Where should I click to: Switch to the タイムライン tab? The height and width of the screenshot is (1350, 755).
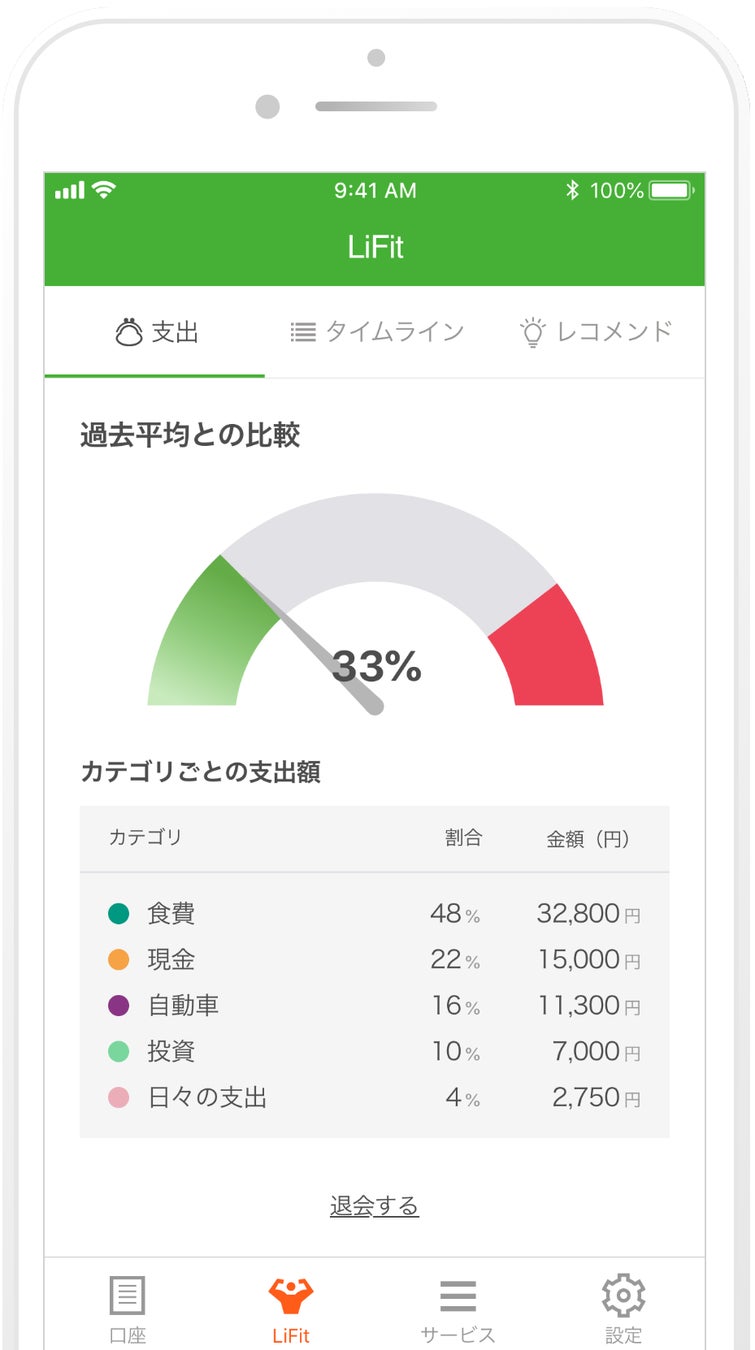pos(377,332)
